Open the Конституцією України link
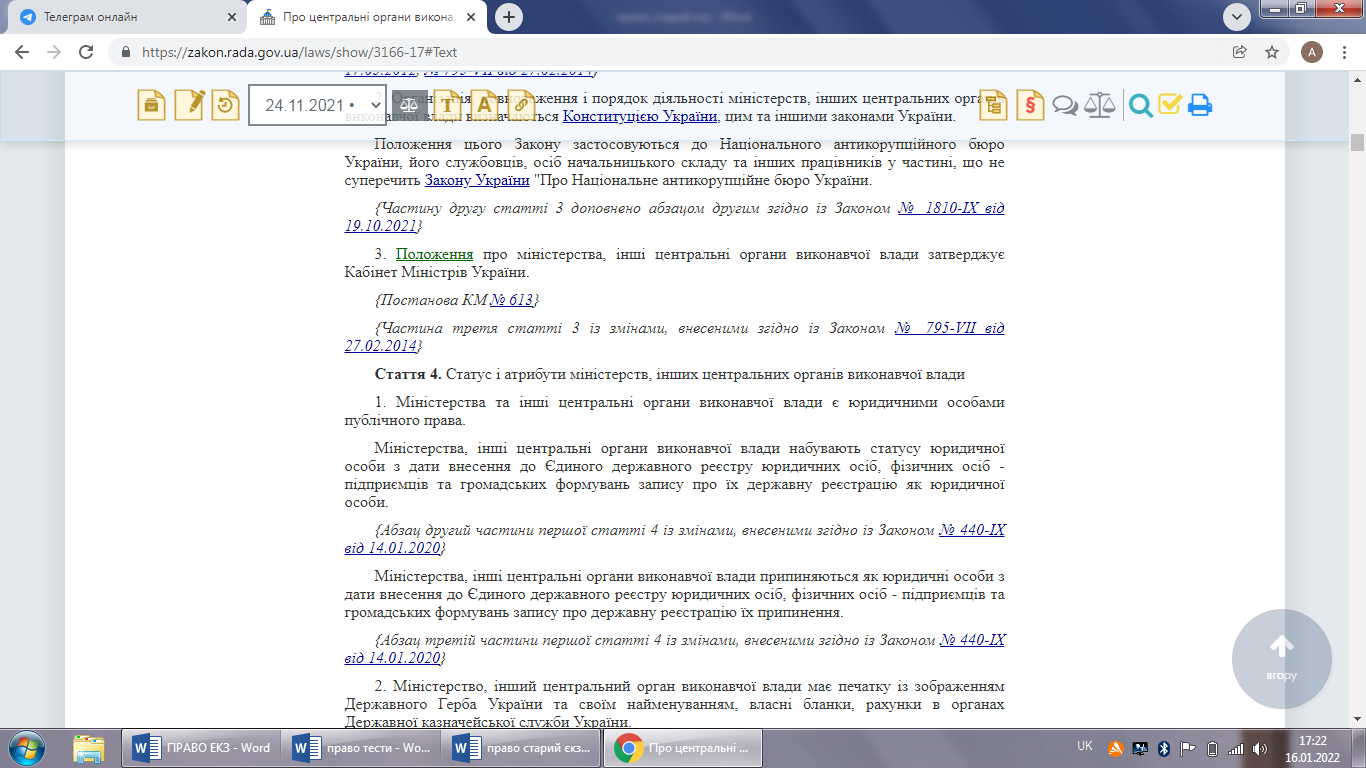 coord(639,116)
